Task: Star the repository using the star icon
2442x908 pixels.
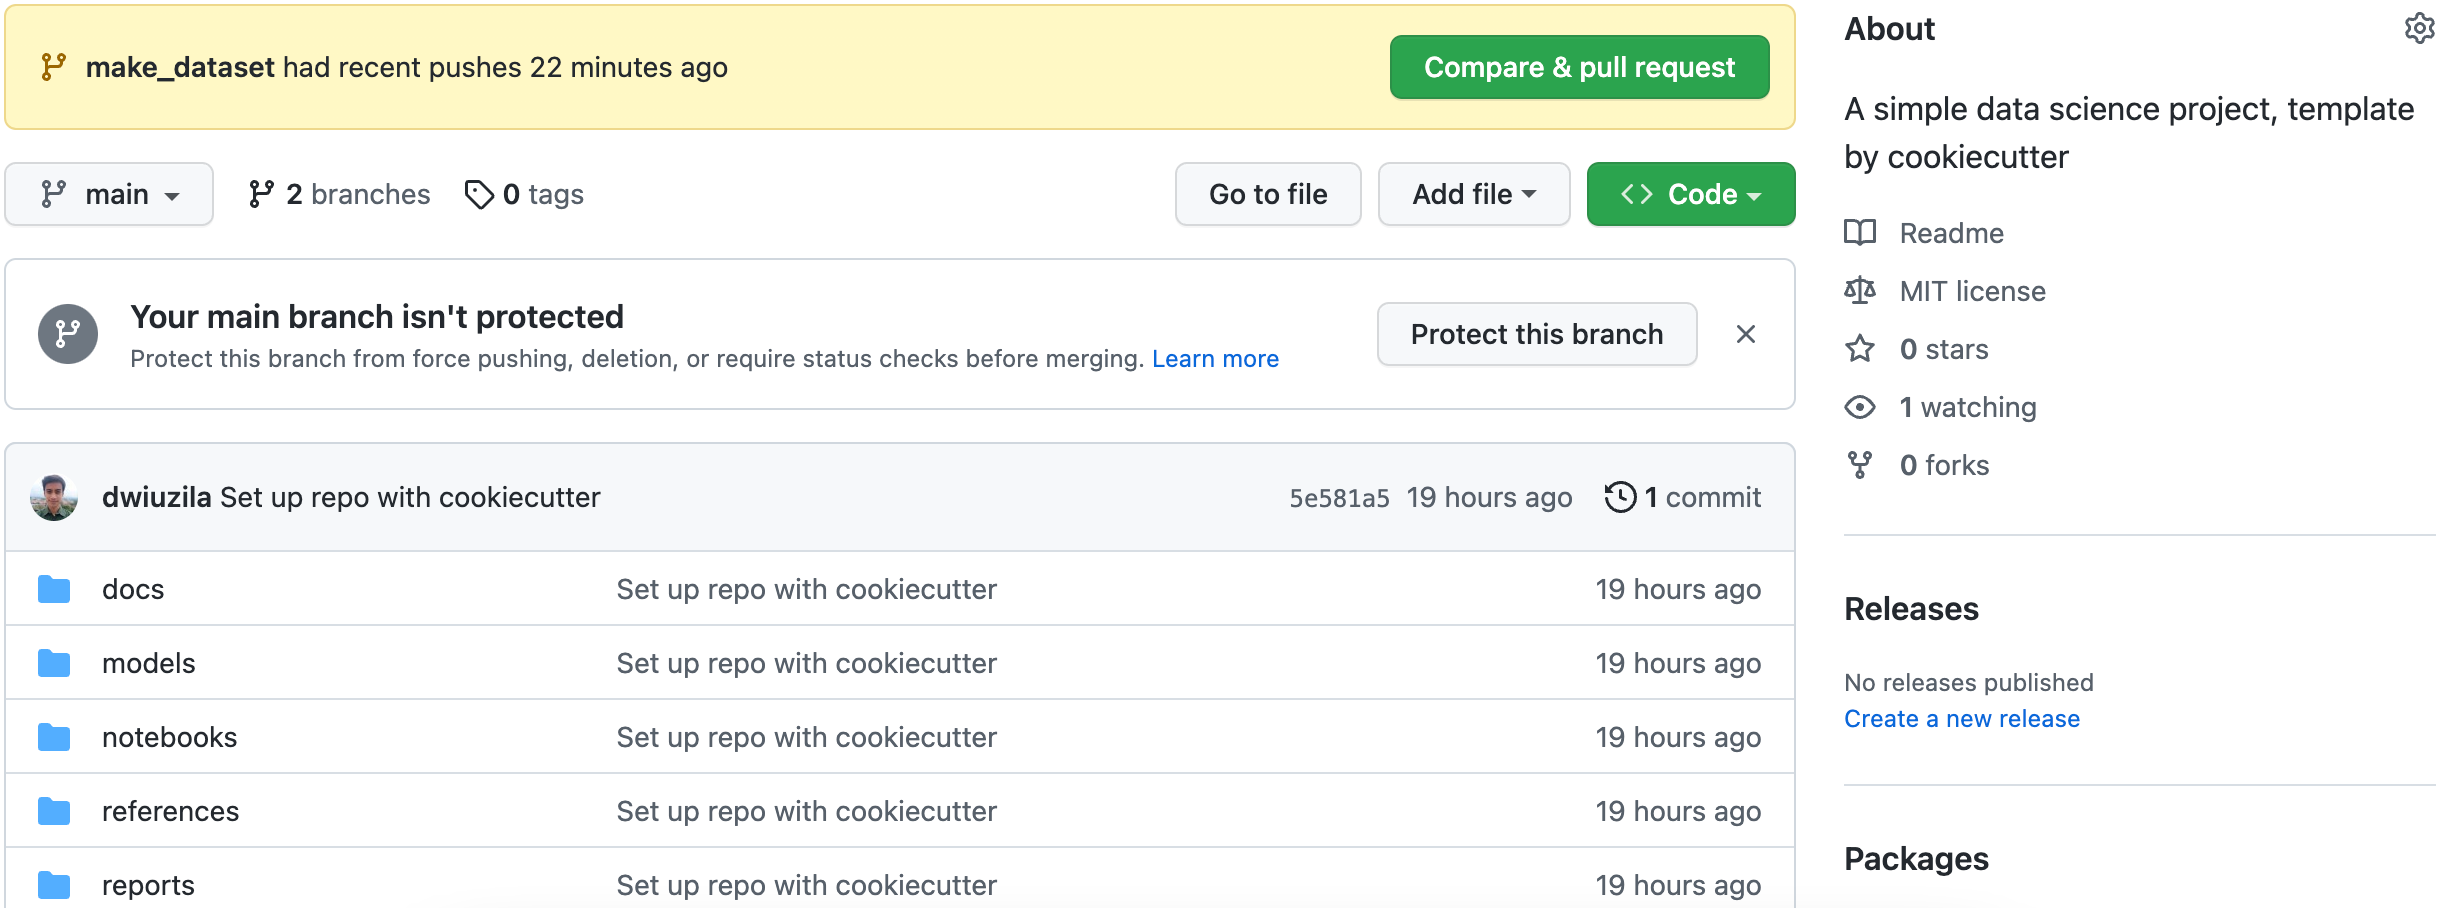Action: (x=1861, y=348)
